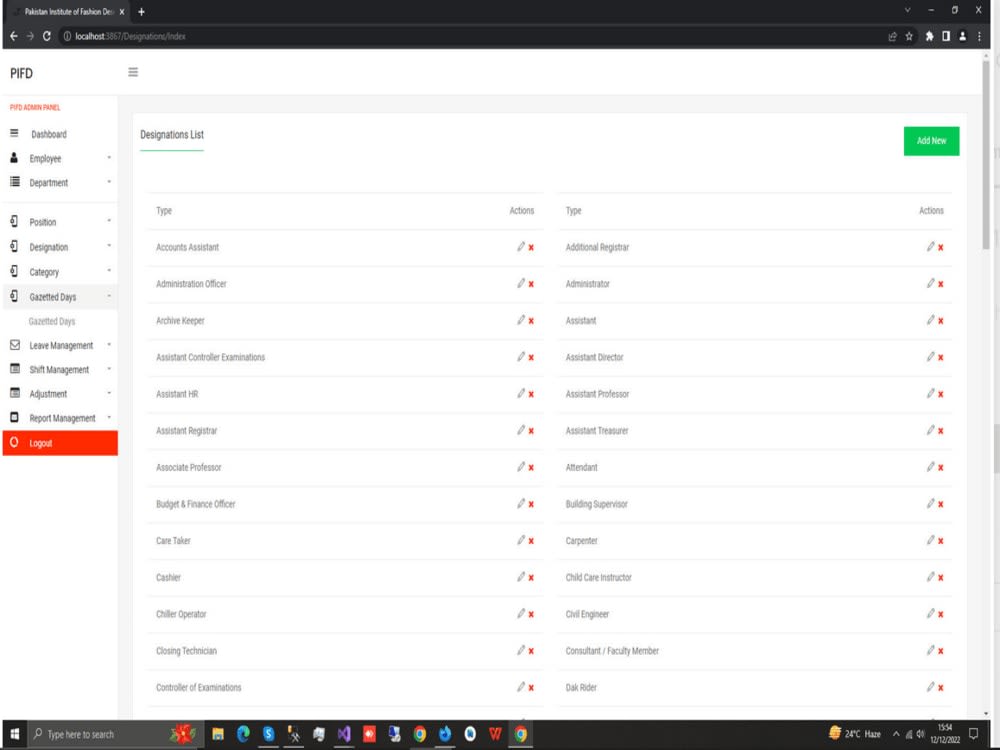Edit the Cashier designation
This screenshot has width=1000, height=750.
tap(521, 577)
